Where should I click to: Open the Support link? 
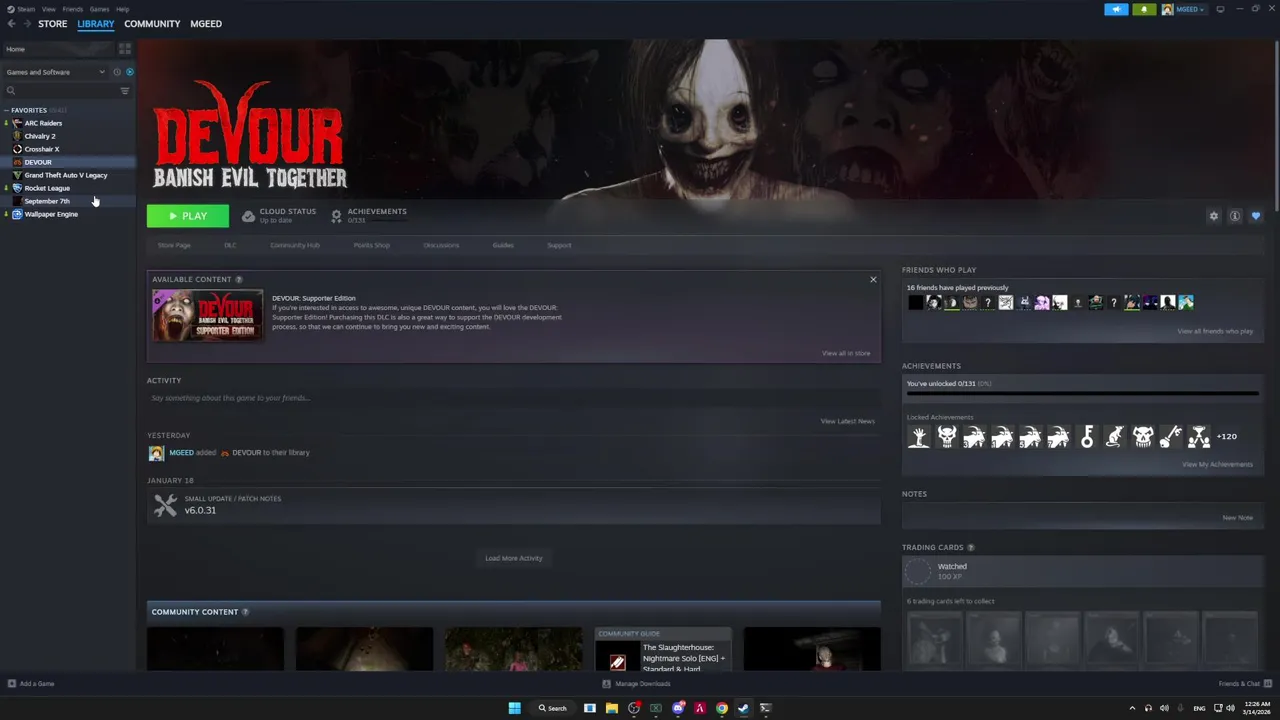[559, 245]
